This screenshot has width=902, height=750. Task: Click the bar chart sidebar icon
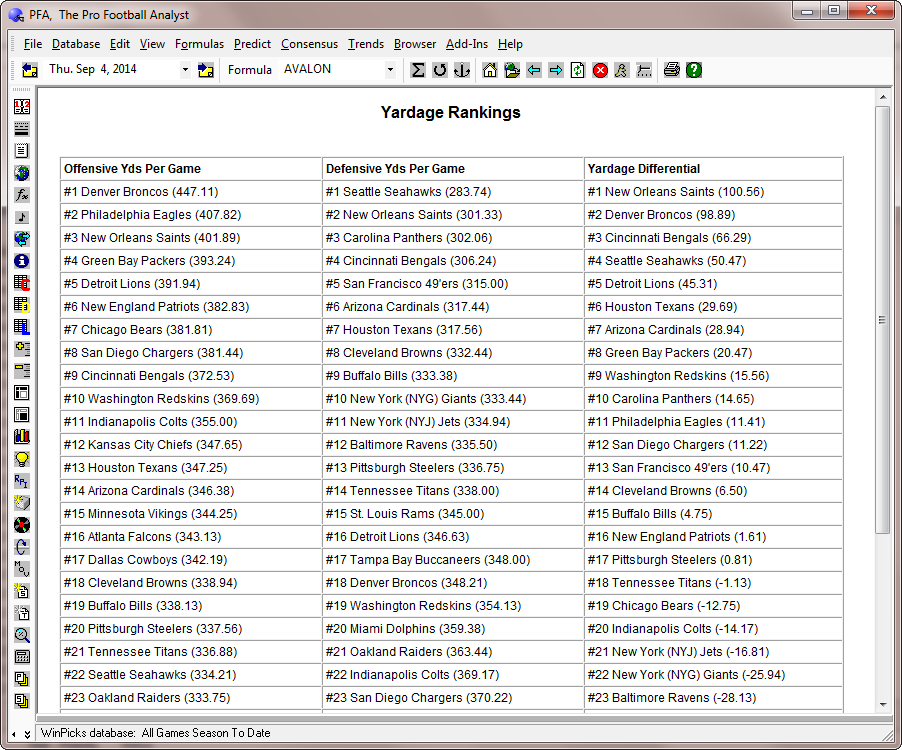point(22,437)
